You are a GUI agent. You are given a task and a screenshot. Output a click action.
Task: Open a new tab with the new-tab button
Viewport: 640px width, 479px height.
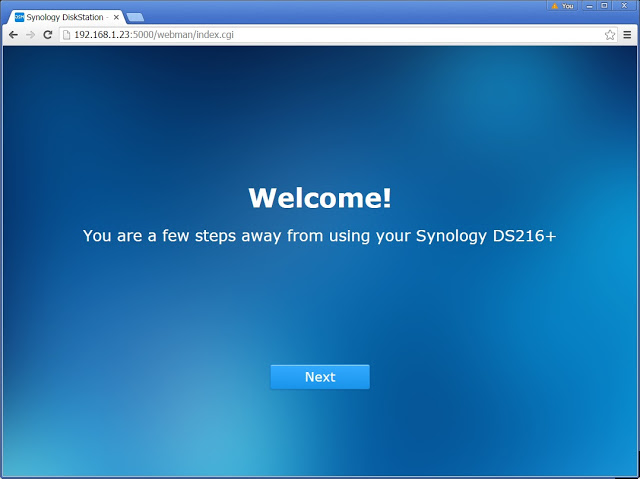(135, 17)
